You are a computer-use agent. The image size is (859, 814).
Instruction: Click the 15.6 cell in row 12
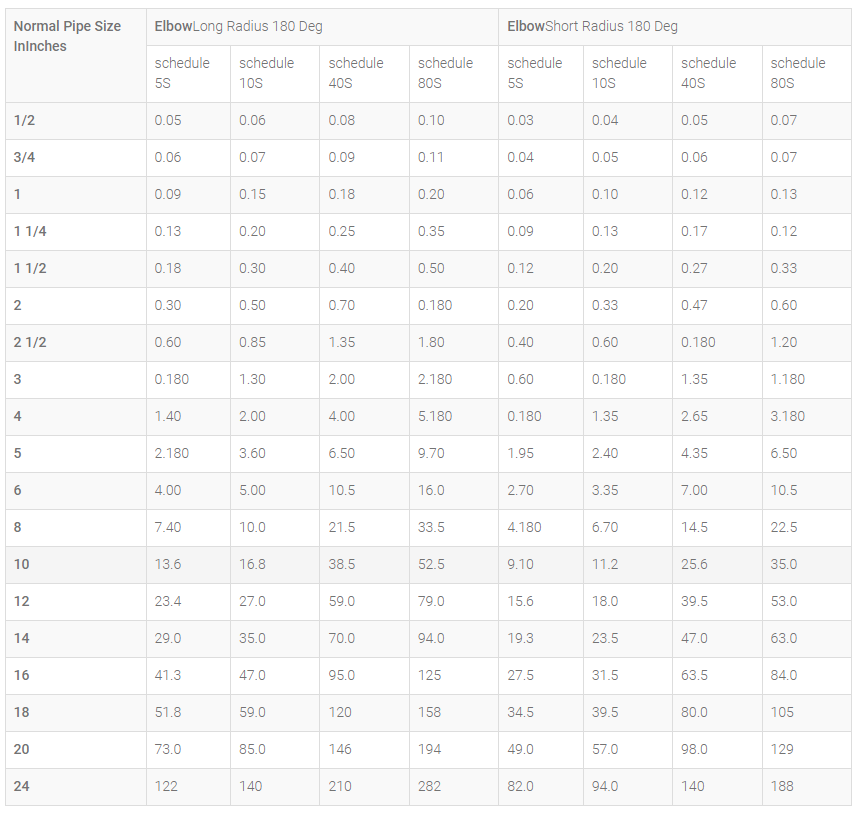tap(520, 601)
